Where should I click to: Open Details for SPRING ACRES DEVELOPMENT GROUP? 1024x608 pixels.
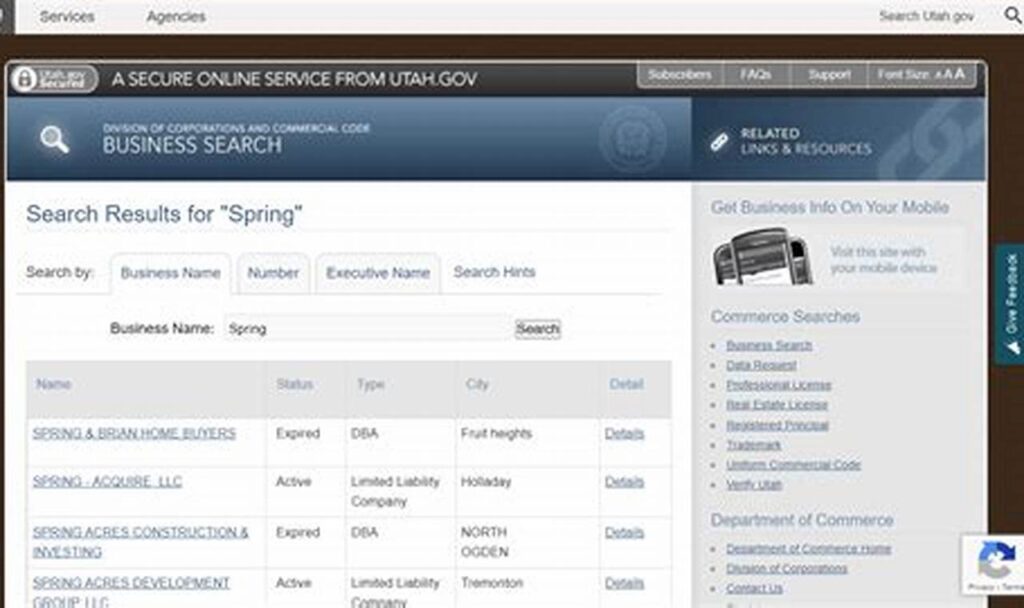click(624, 583)
